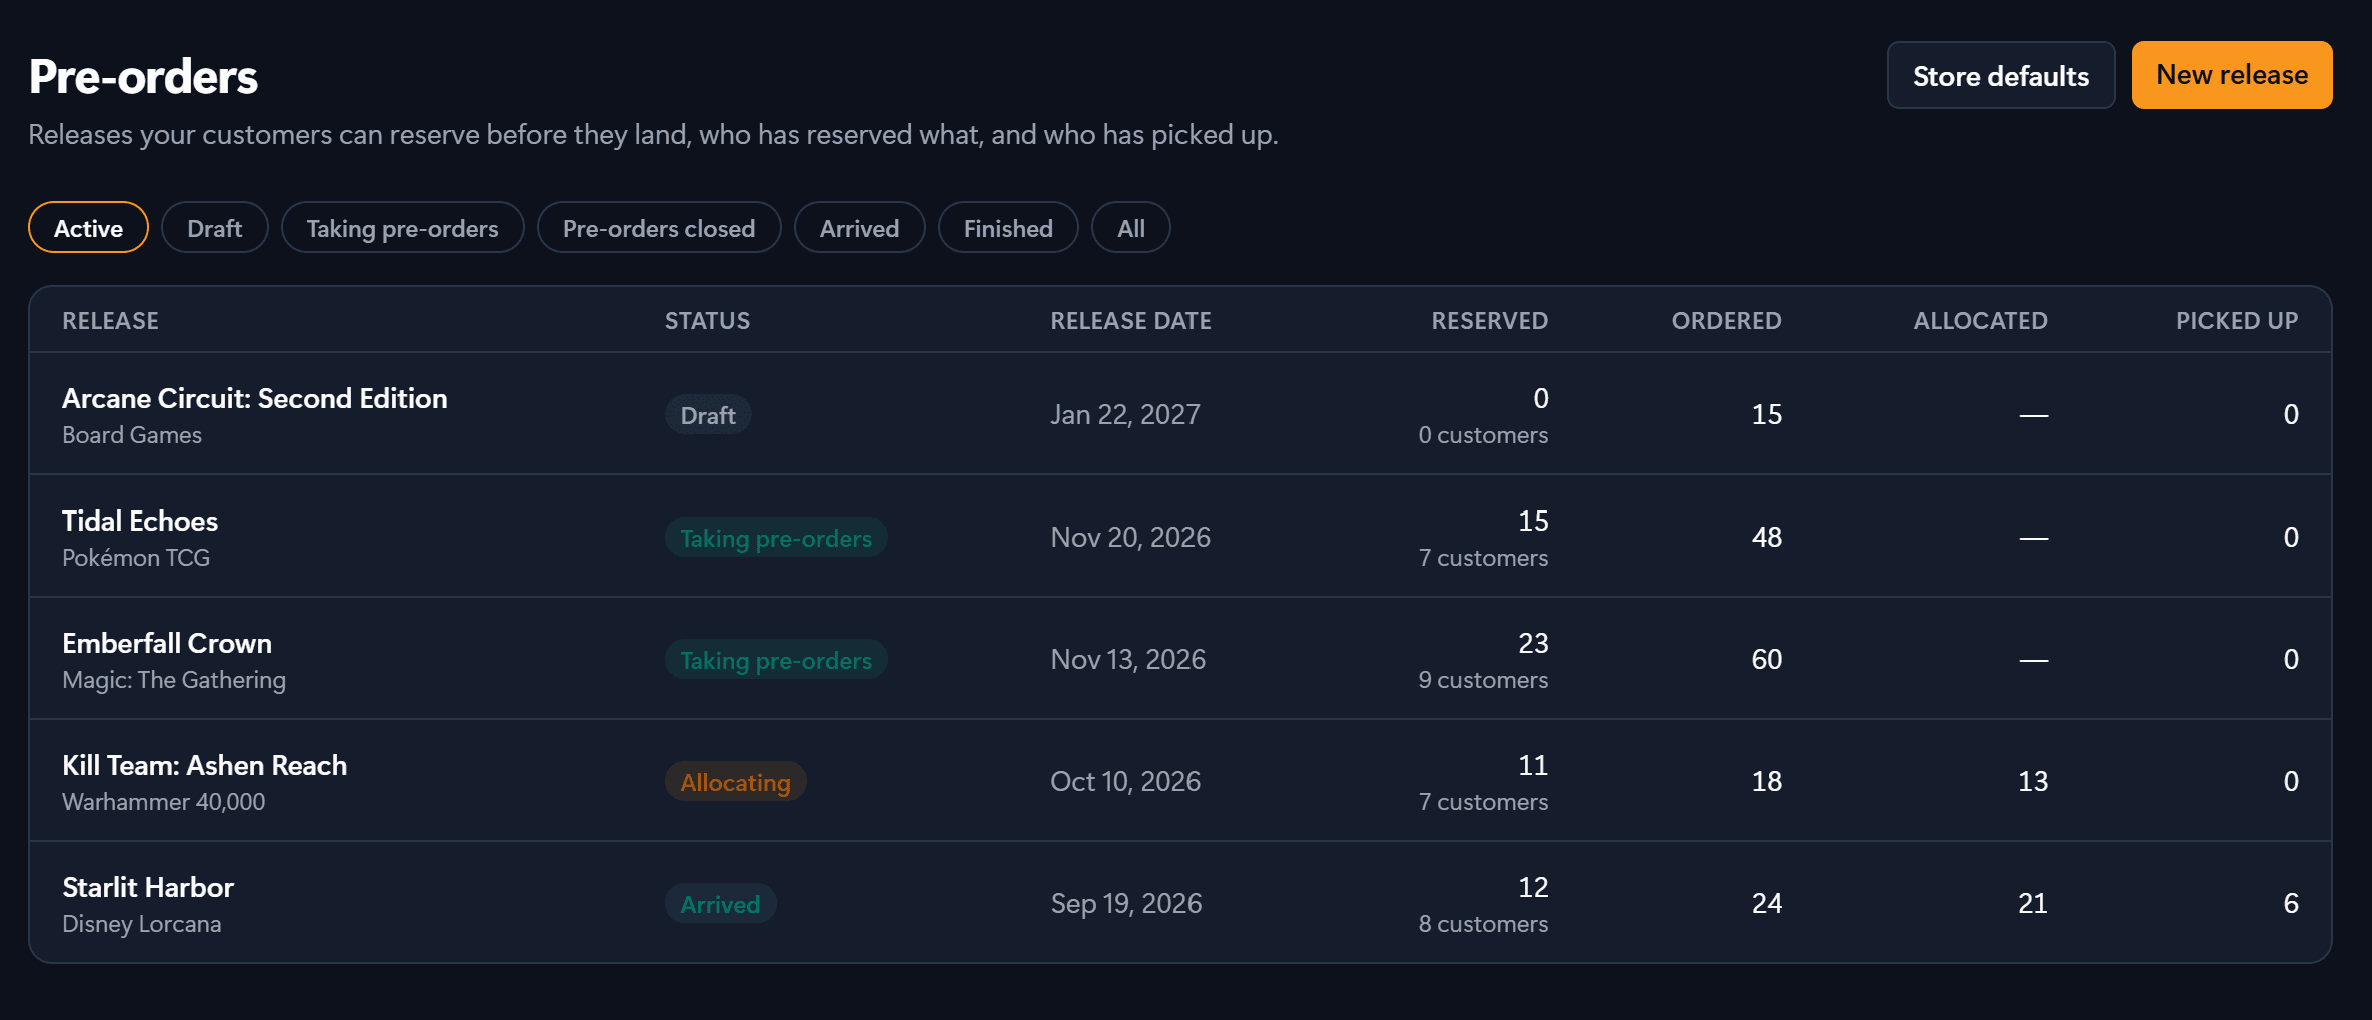Click the Warhammer 40,000 category label
This screenshot has height=1020, width=2372.
pyautogui.click(x=163, y=802)
